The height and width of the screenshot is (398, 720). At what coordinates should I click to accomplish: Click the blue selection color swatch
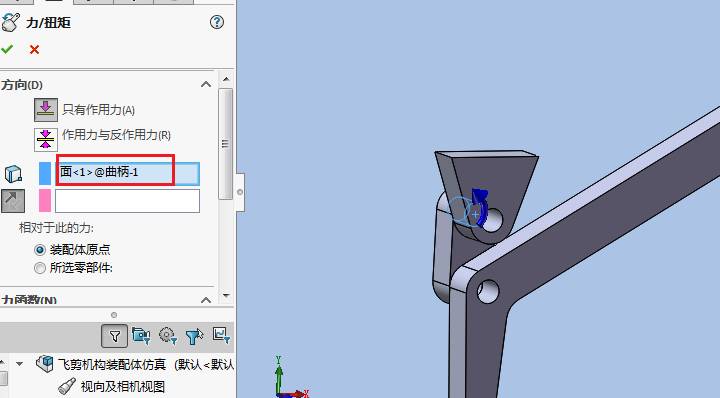(x=45, y=174)
